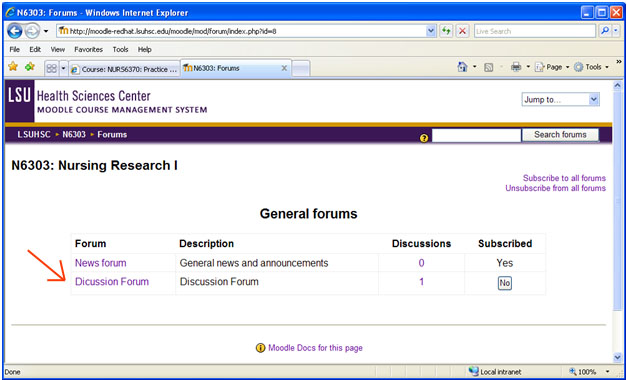This screenshot has height=380, width=627.
Task: Click the Internet Explorer title bar icon
Action: point(10,12)
